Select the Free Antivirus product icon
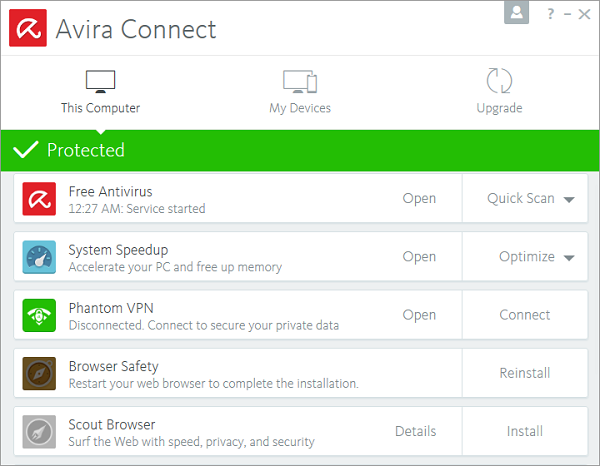The image size is (600, 466). [39, 199]
